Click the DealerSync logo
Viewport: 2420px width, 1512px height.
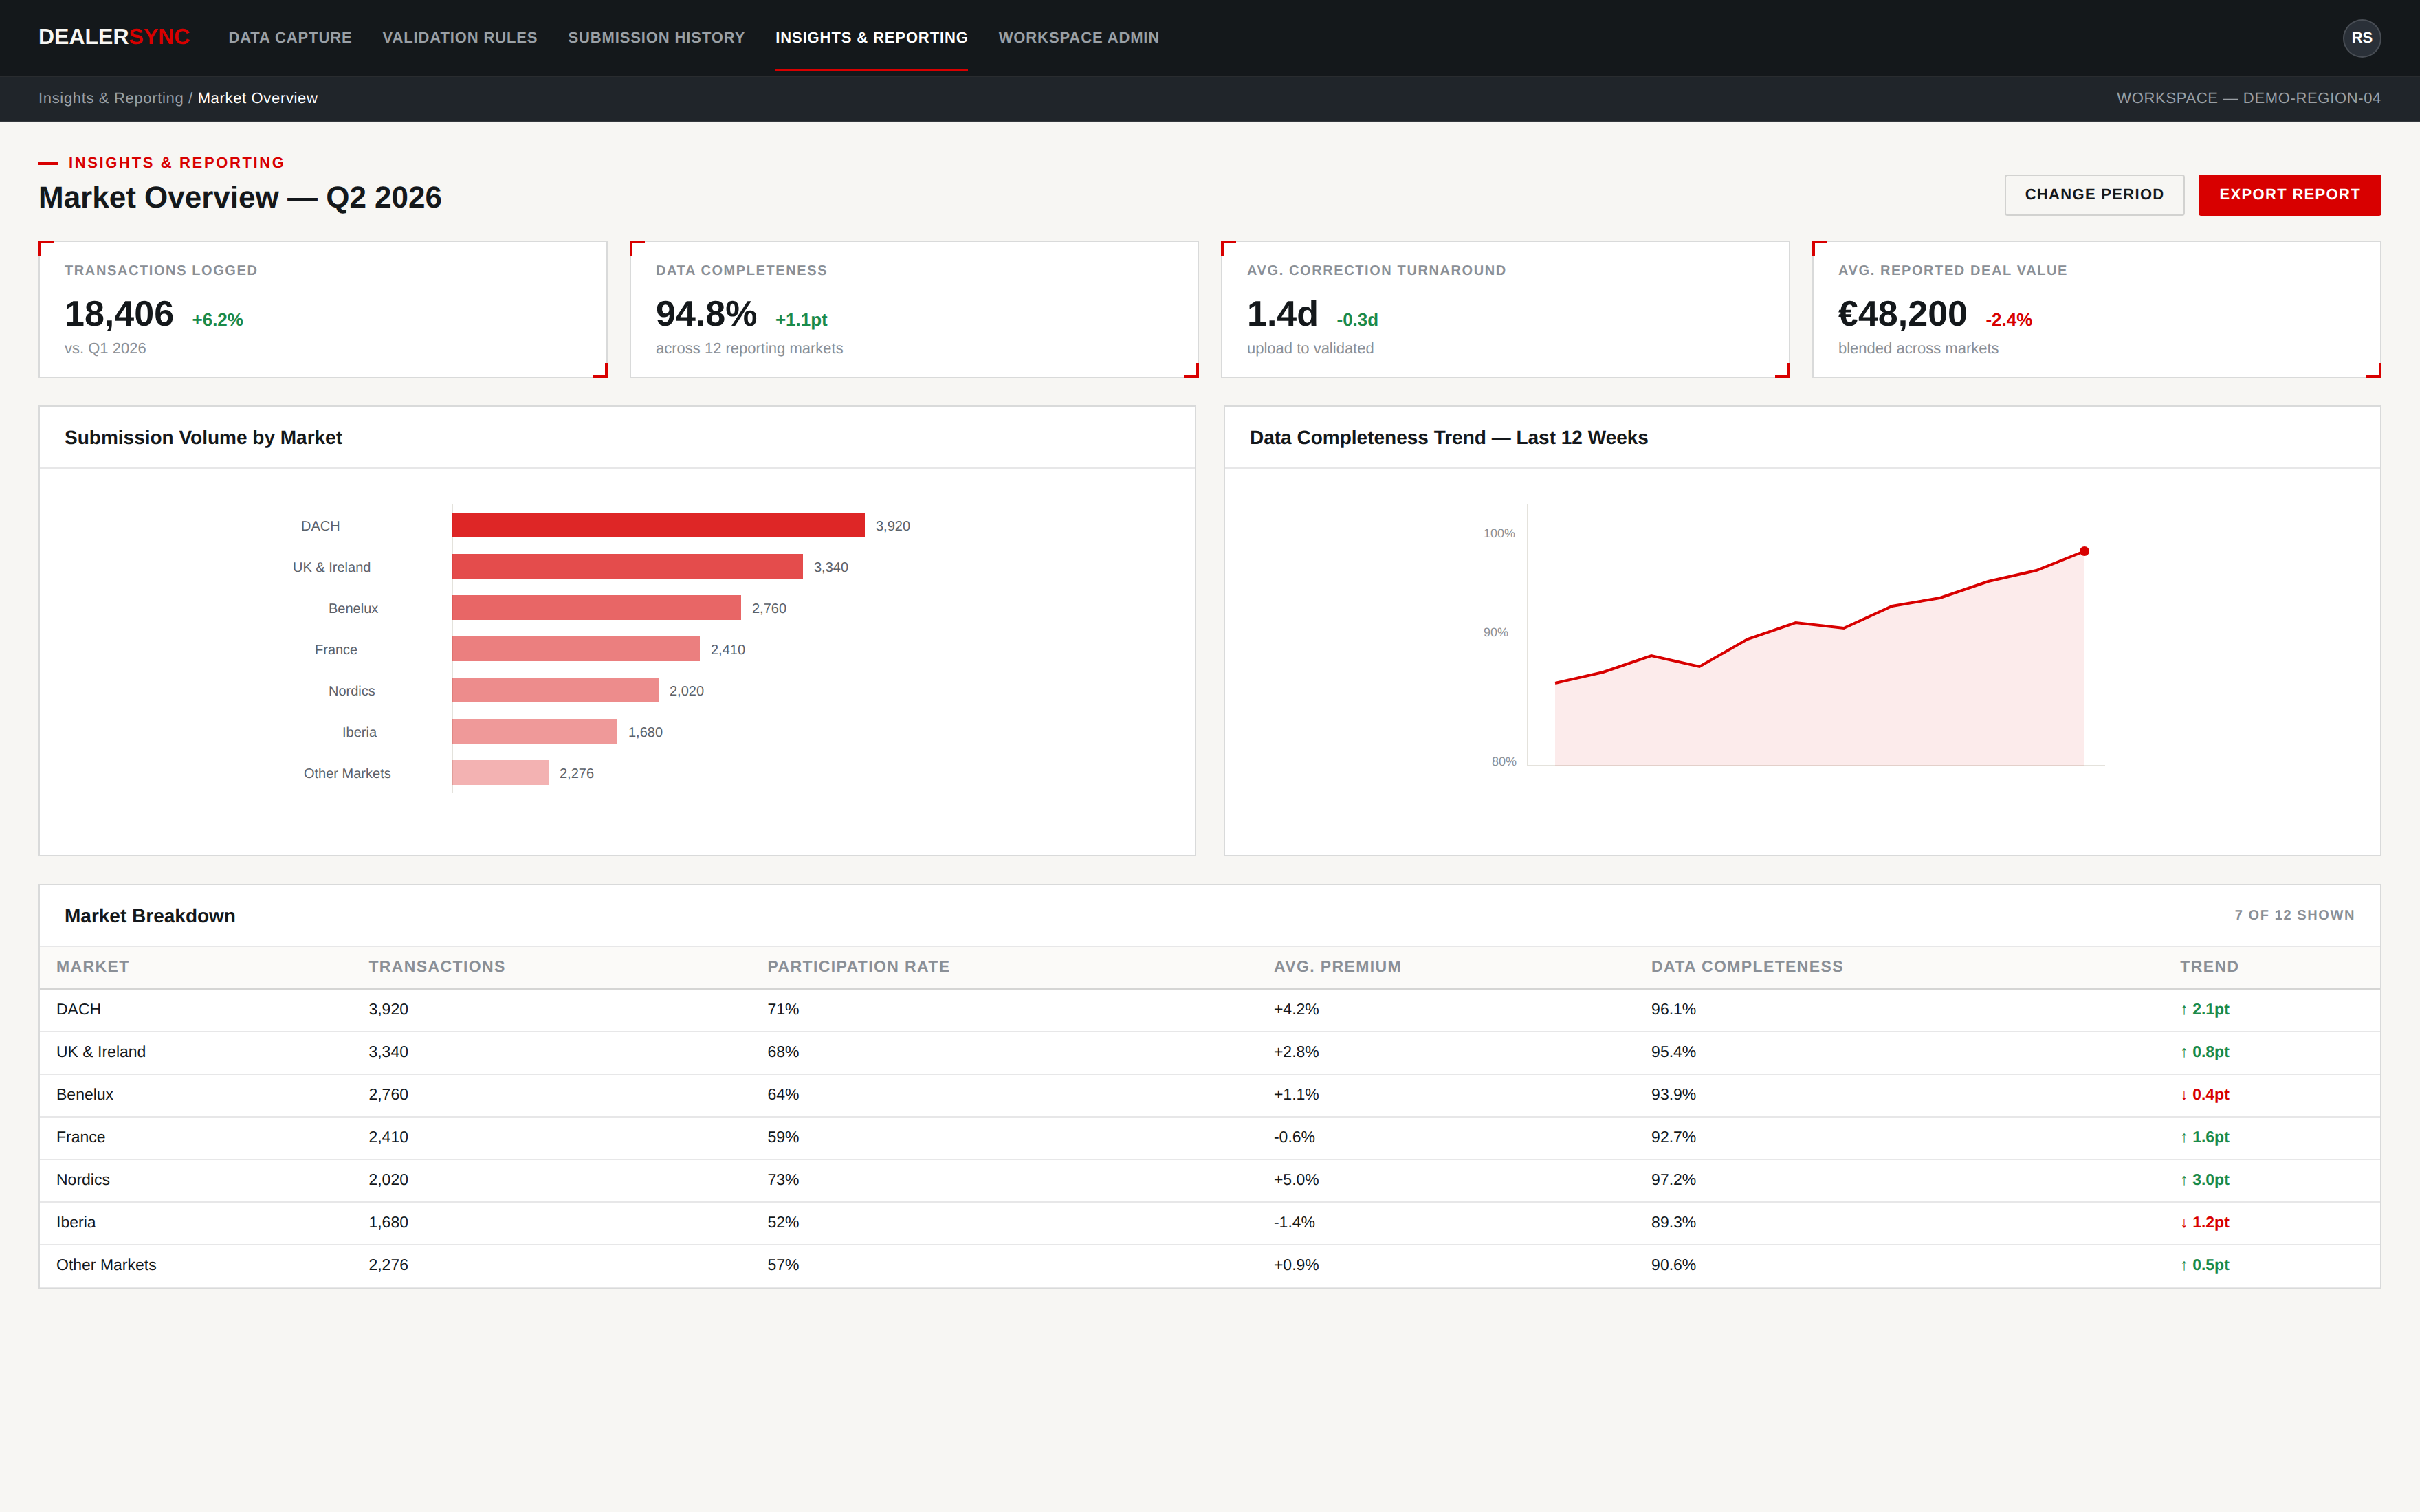point(114,37)
